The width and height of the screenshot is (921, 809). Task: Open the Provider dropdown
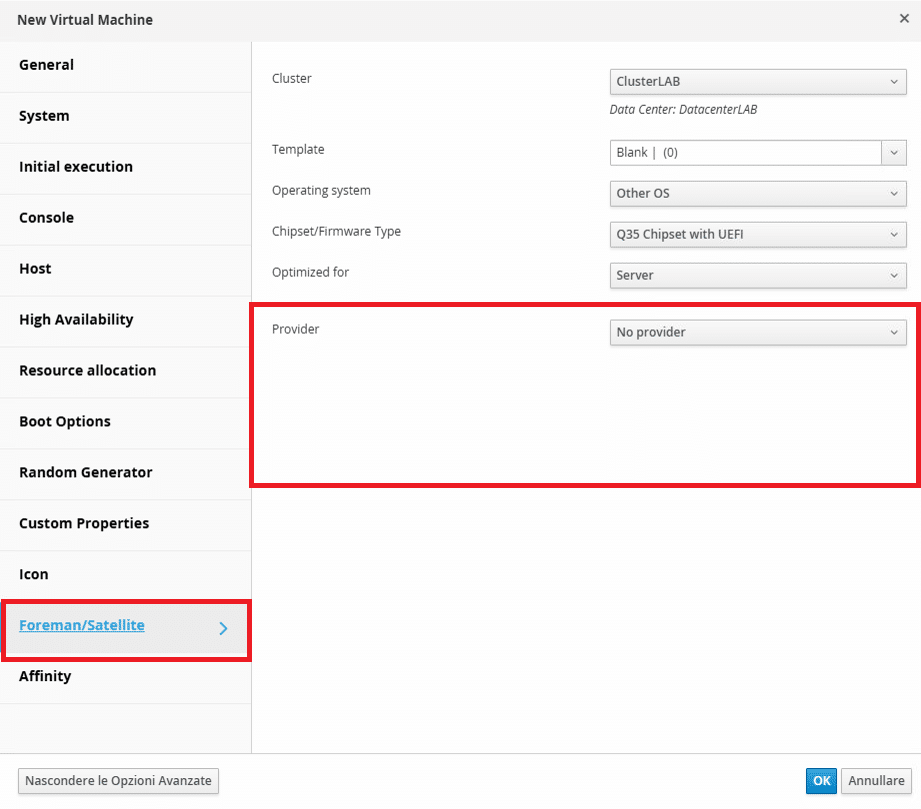[x=758, y=333]
